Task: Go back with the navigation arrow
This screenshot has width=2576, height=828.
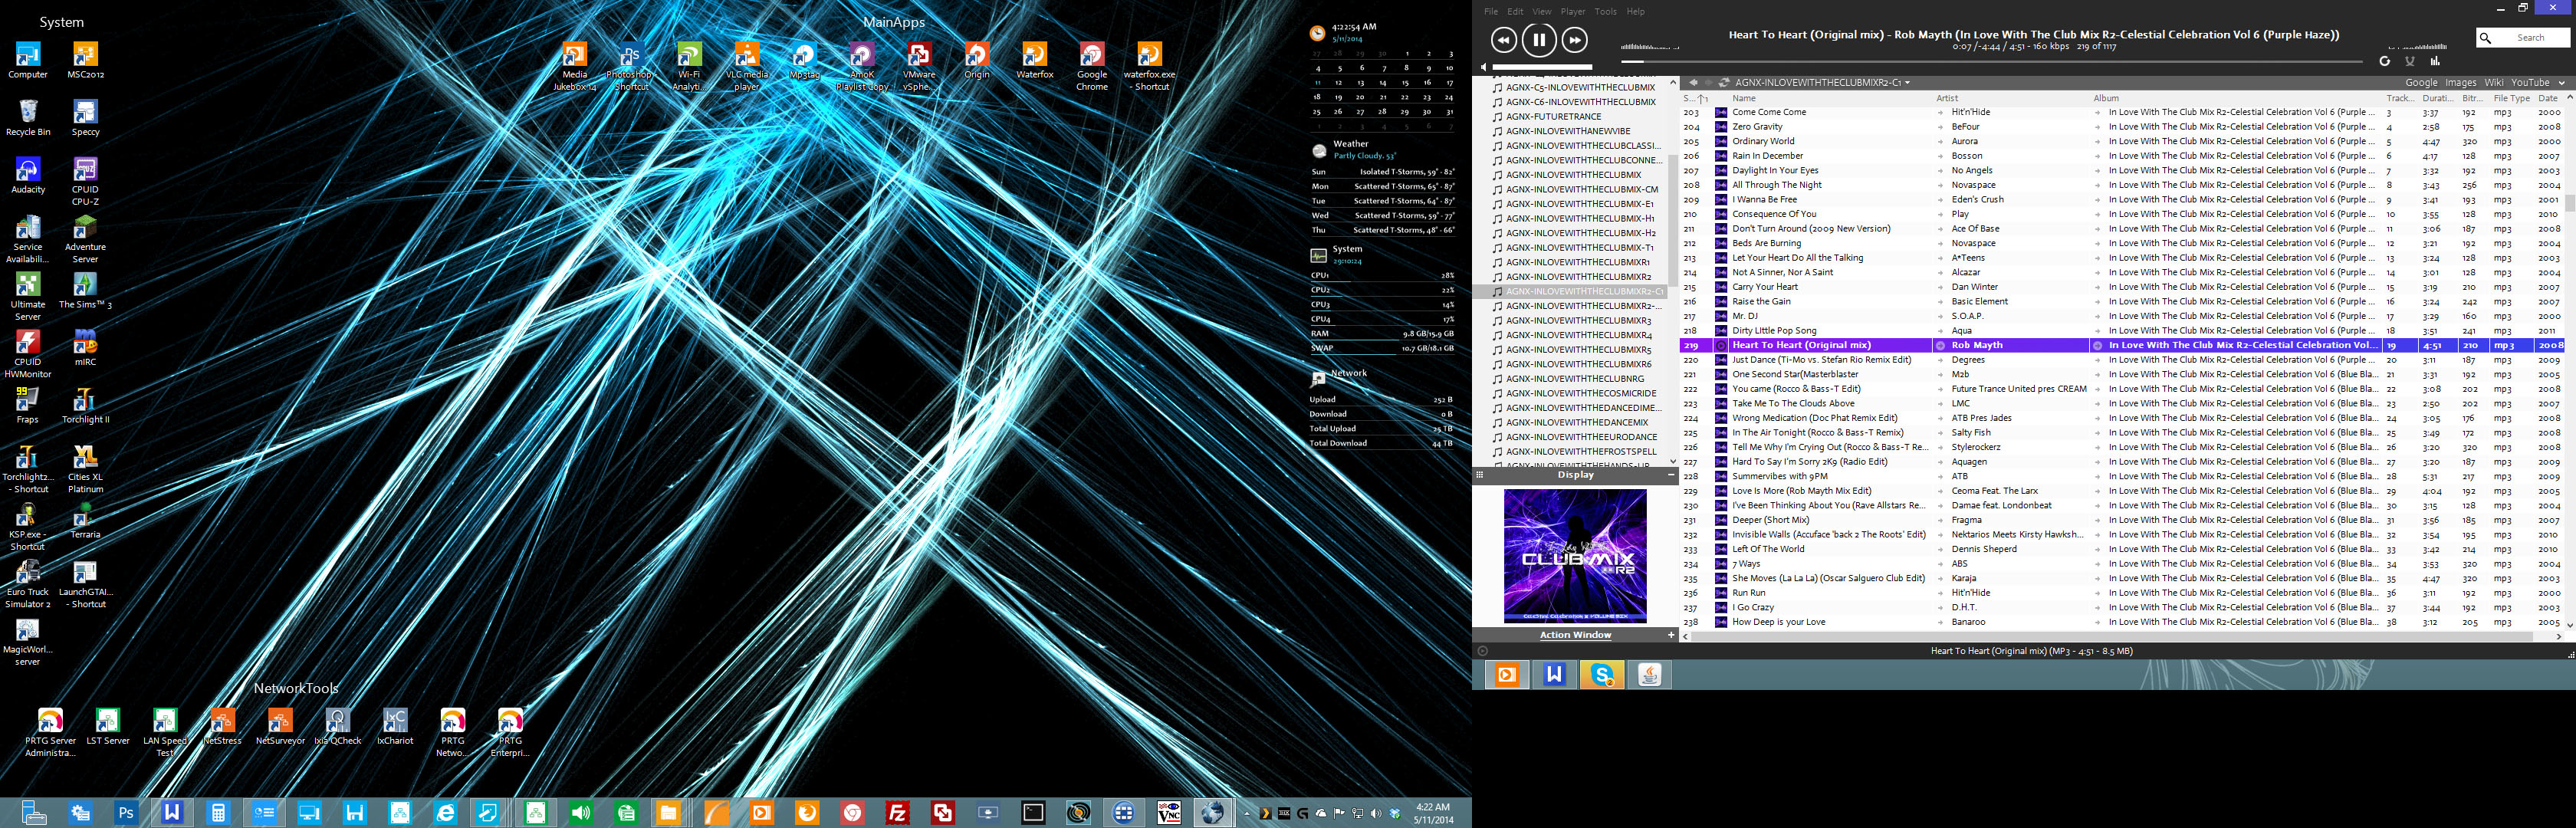Action: pos(1693,83)
